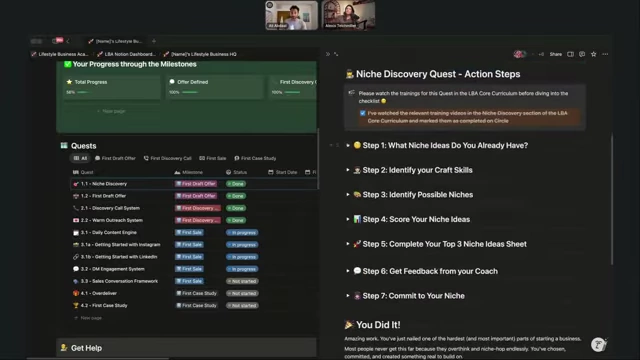Open 3.1b - Getting Started with LinkedIn
Screen dimensions: 640x360
coord(119,257)
